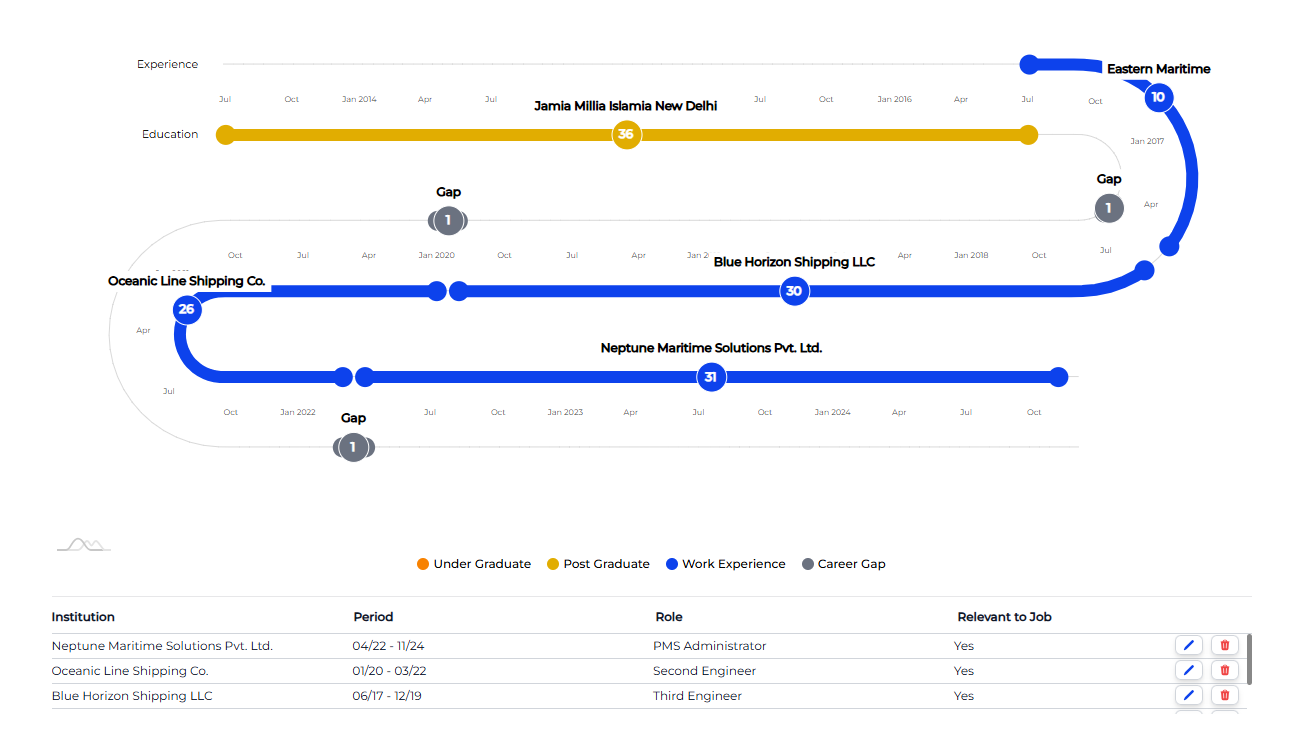Delete the Blue Horizon Shipping LLC entry
1303x729 pixels.
(x=1224, y=695)
